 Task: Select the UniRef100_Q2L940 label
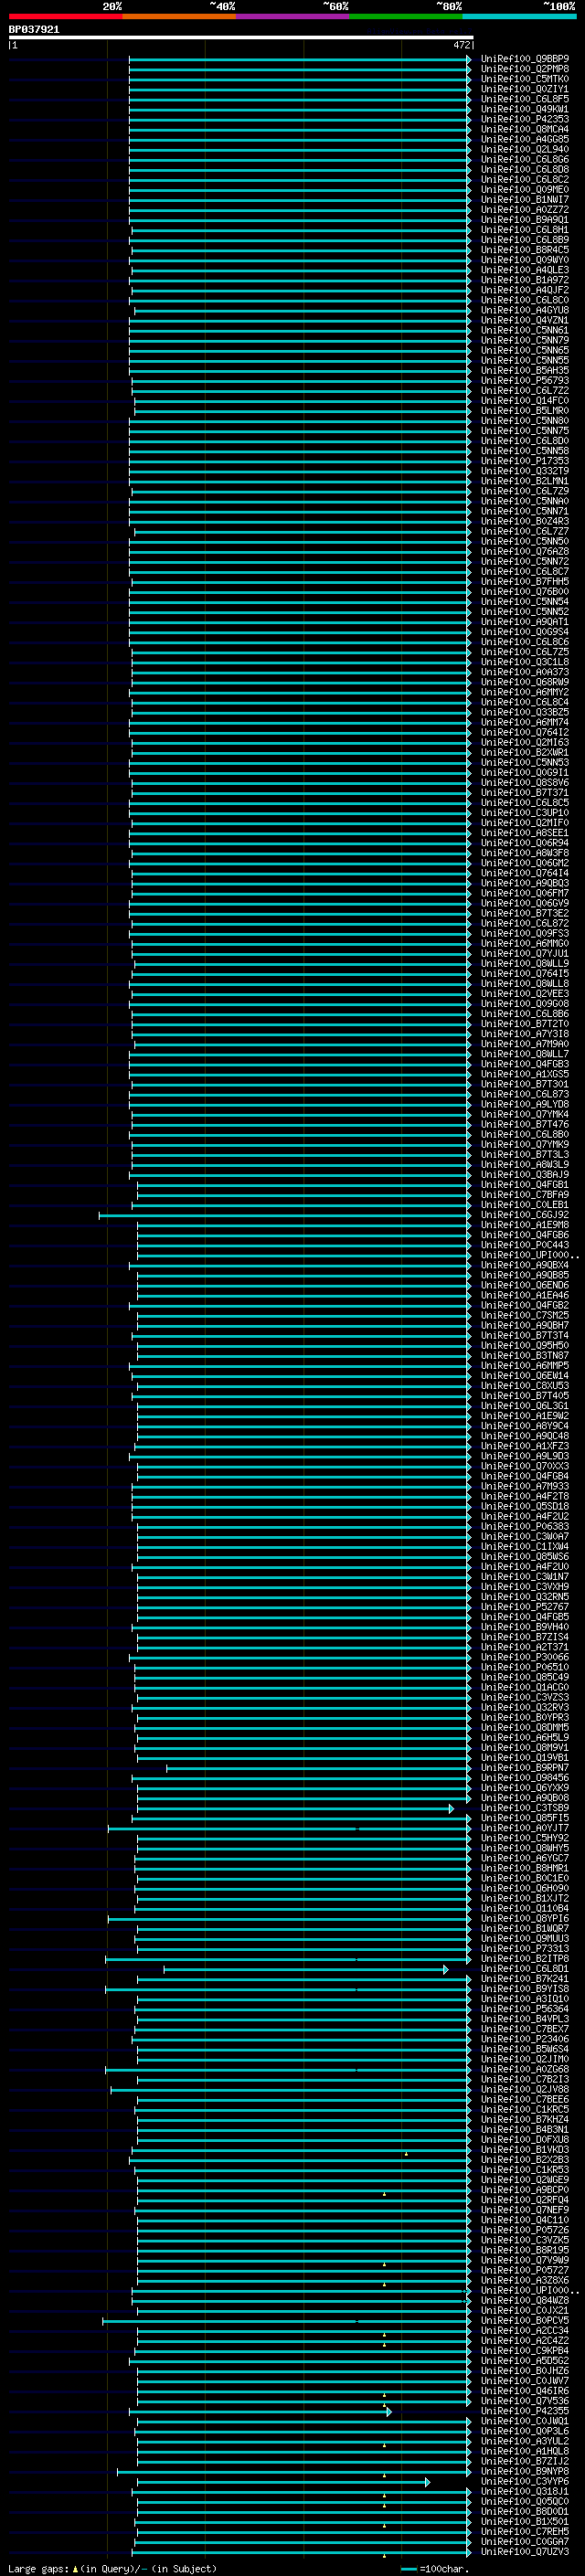[x=524, y=149]
